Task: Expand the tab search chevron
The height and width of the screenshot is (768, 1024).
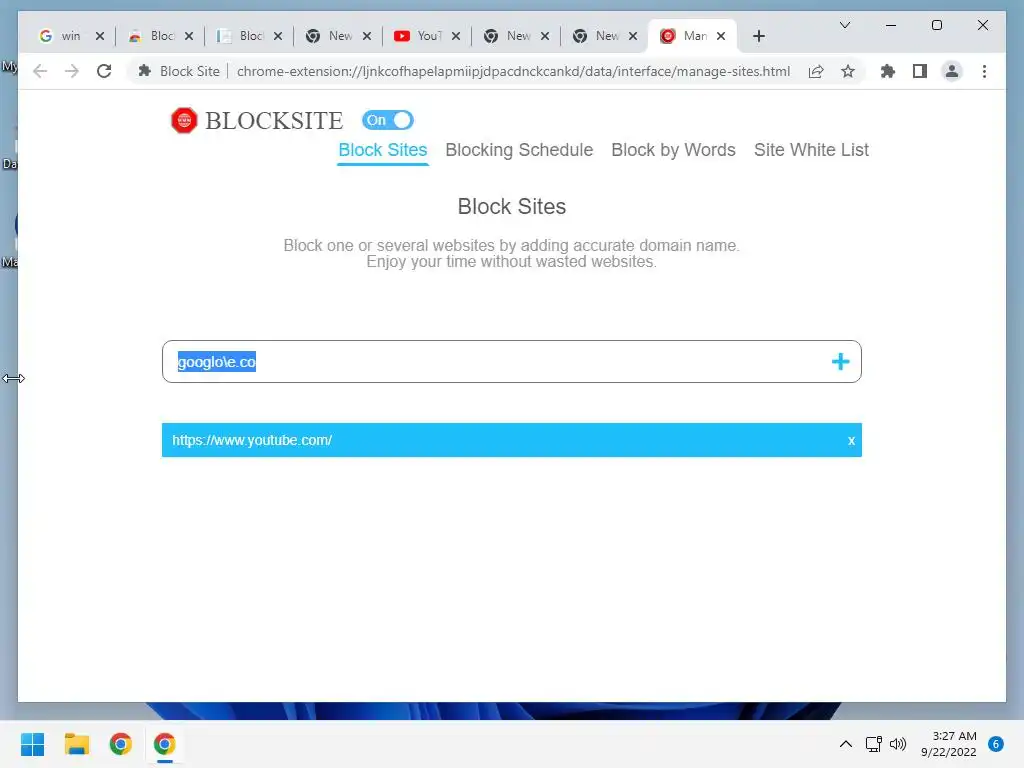Action: tap(844, 25)
